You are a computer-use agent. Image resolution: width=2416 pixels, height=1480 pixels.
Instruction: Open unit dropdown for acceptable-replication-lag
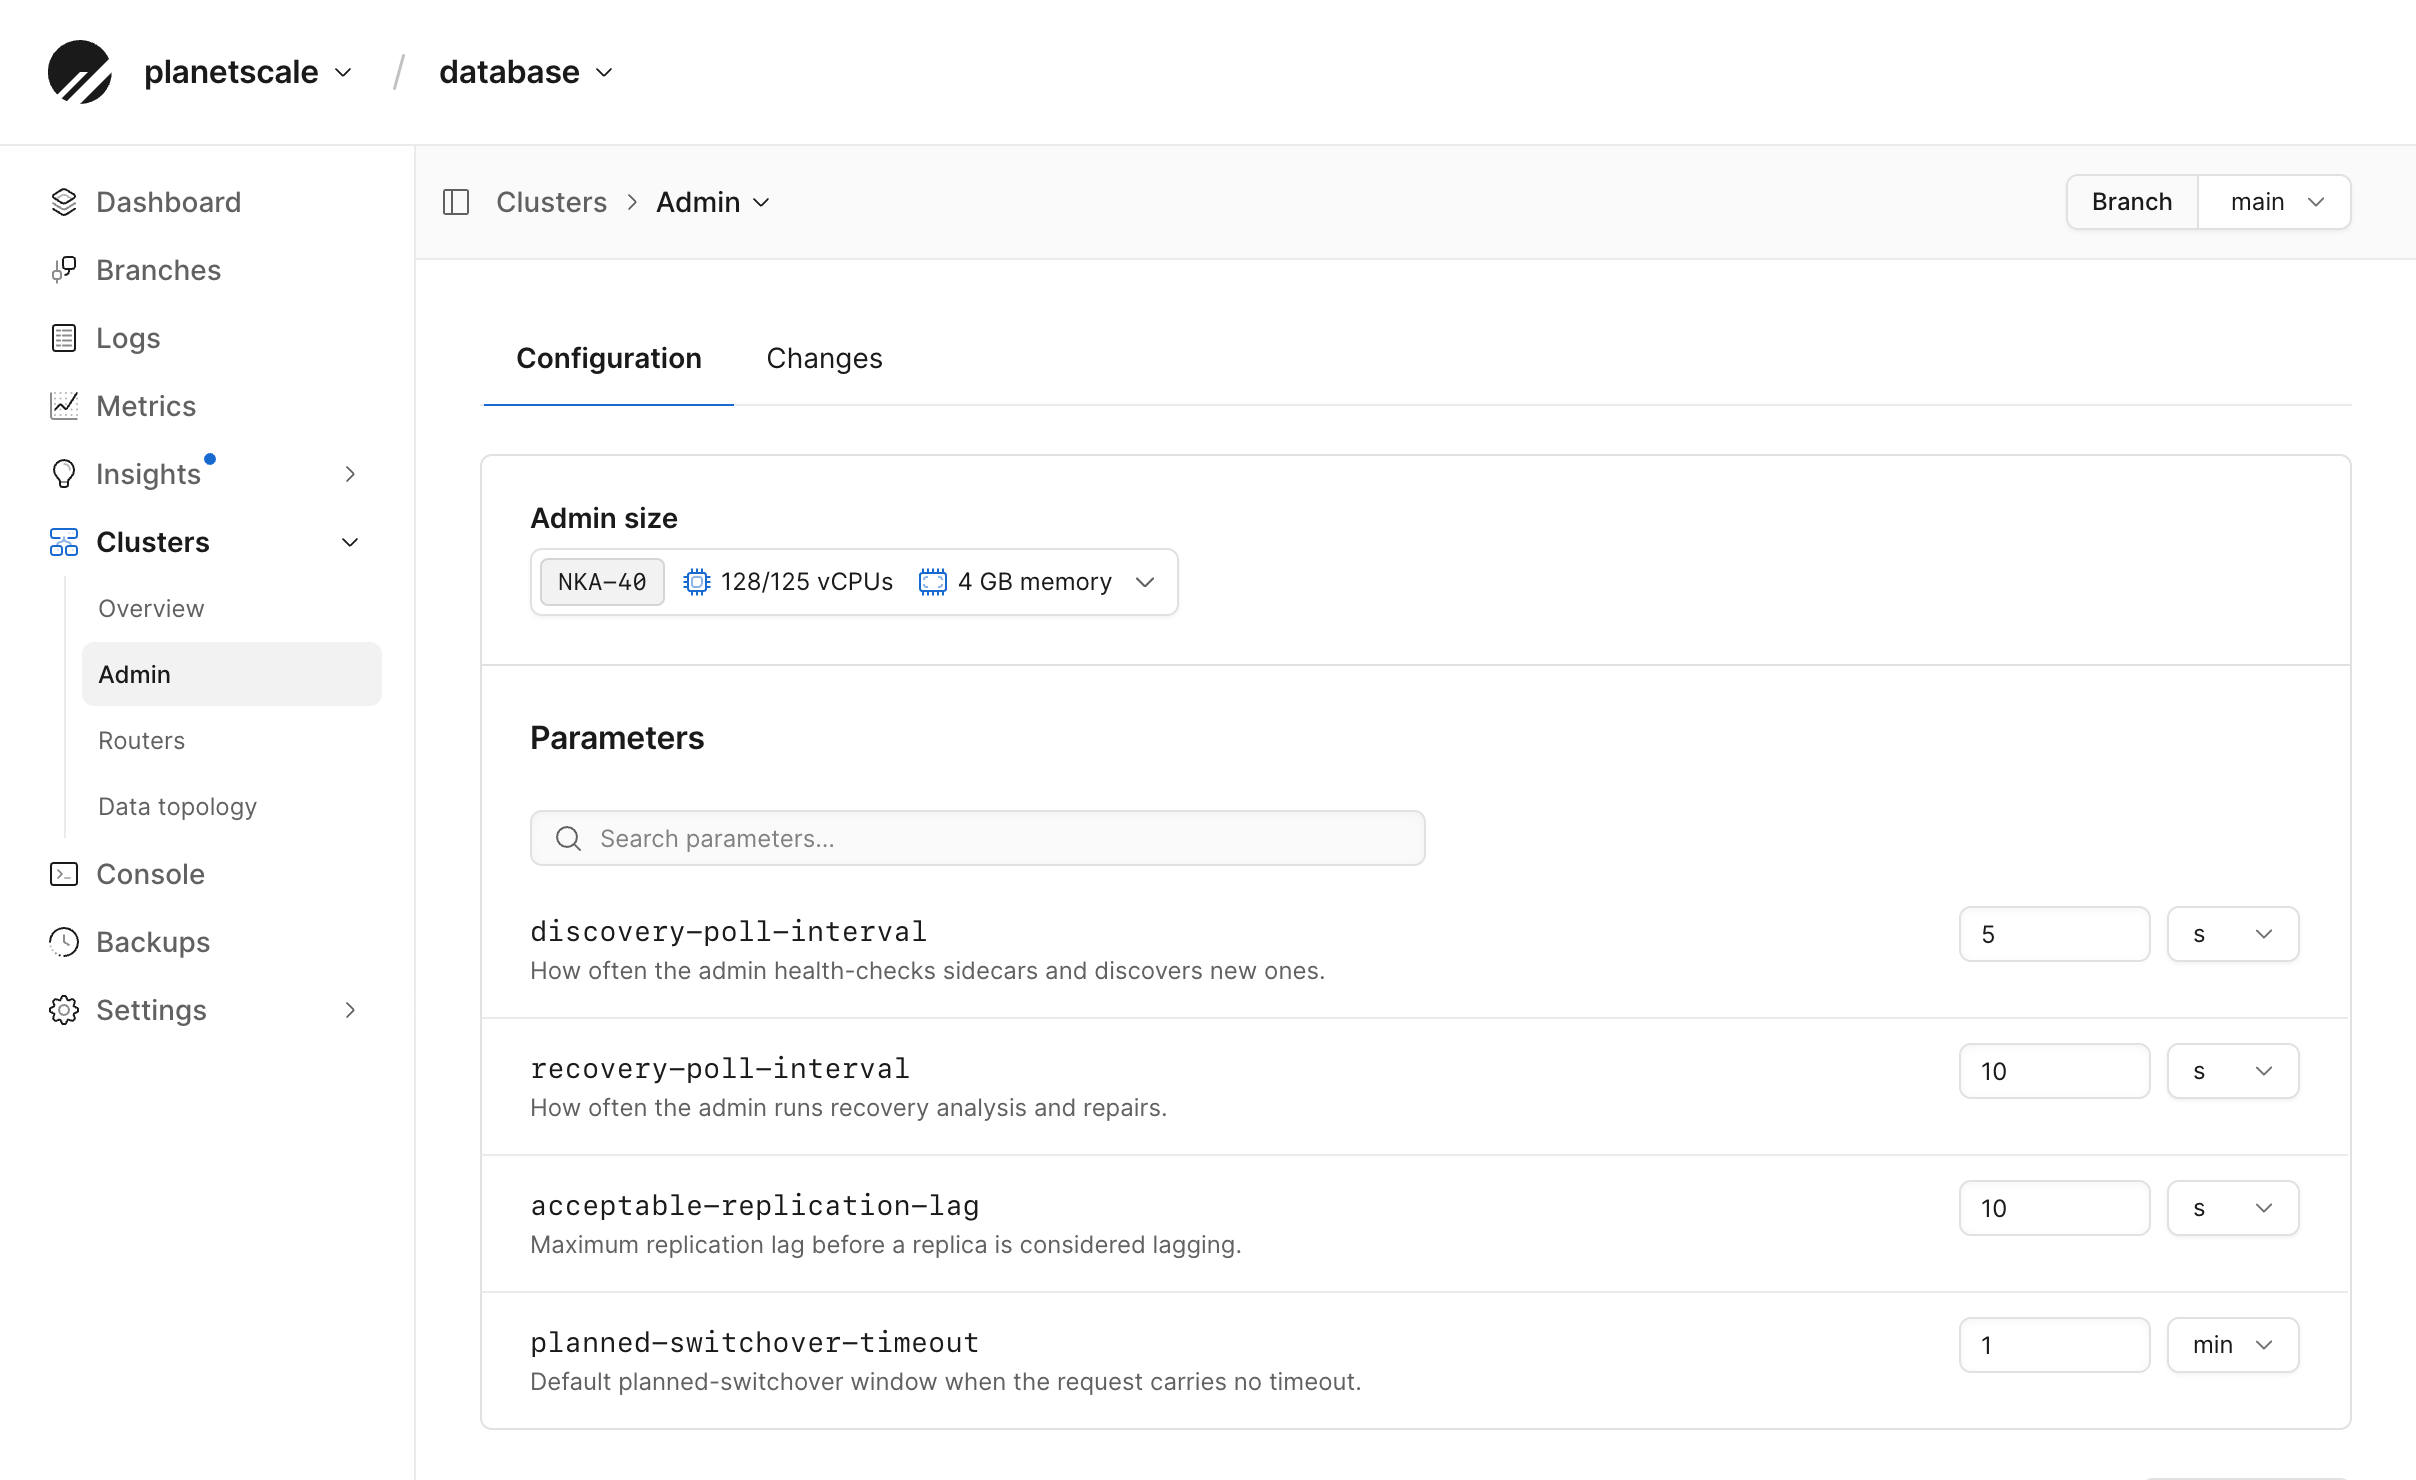pyautogui.click(x=2233, y=1208)
